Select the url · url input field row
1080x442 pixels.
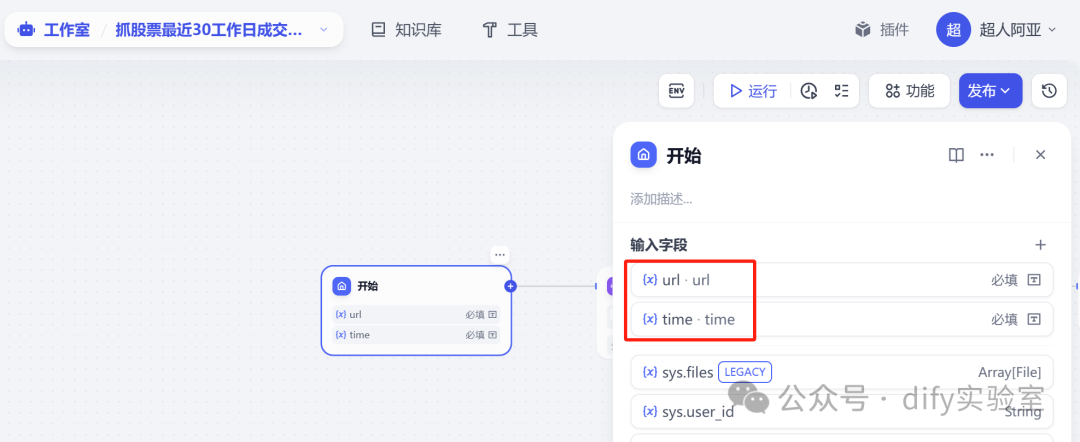842,280
